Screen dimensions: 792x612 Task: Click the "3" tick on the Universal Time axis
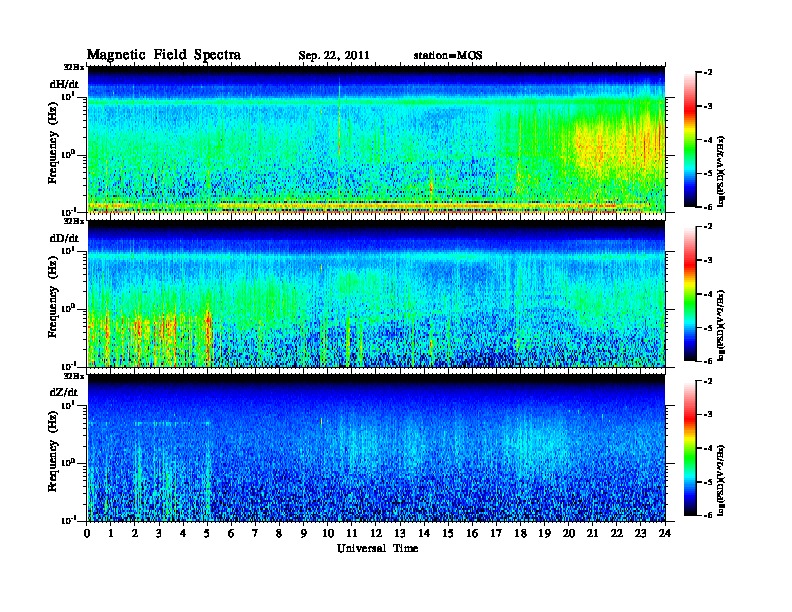(159, 533)
